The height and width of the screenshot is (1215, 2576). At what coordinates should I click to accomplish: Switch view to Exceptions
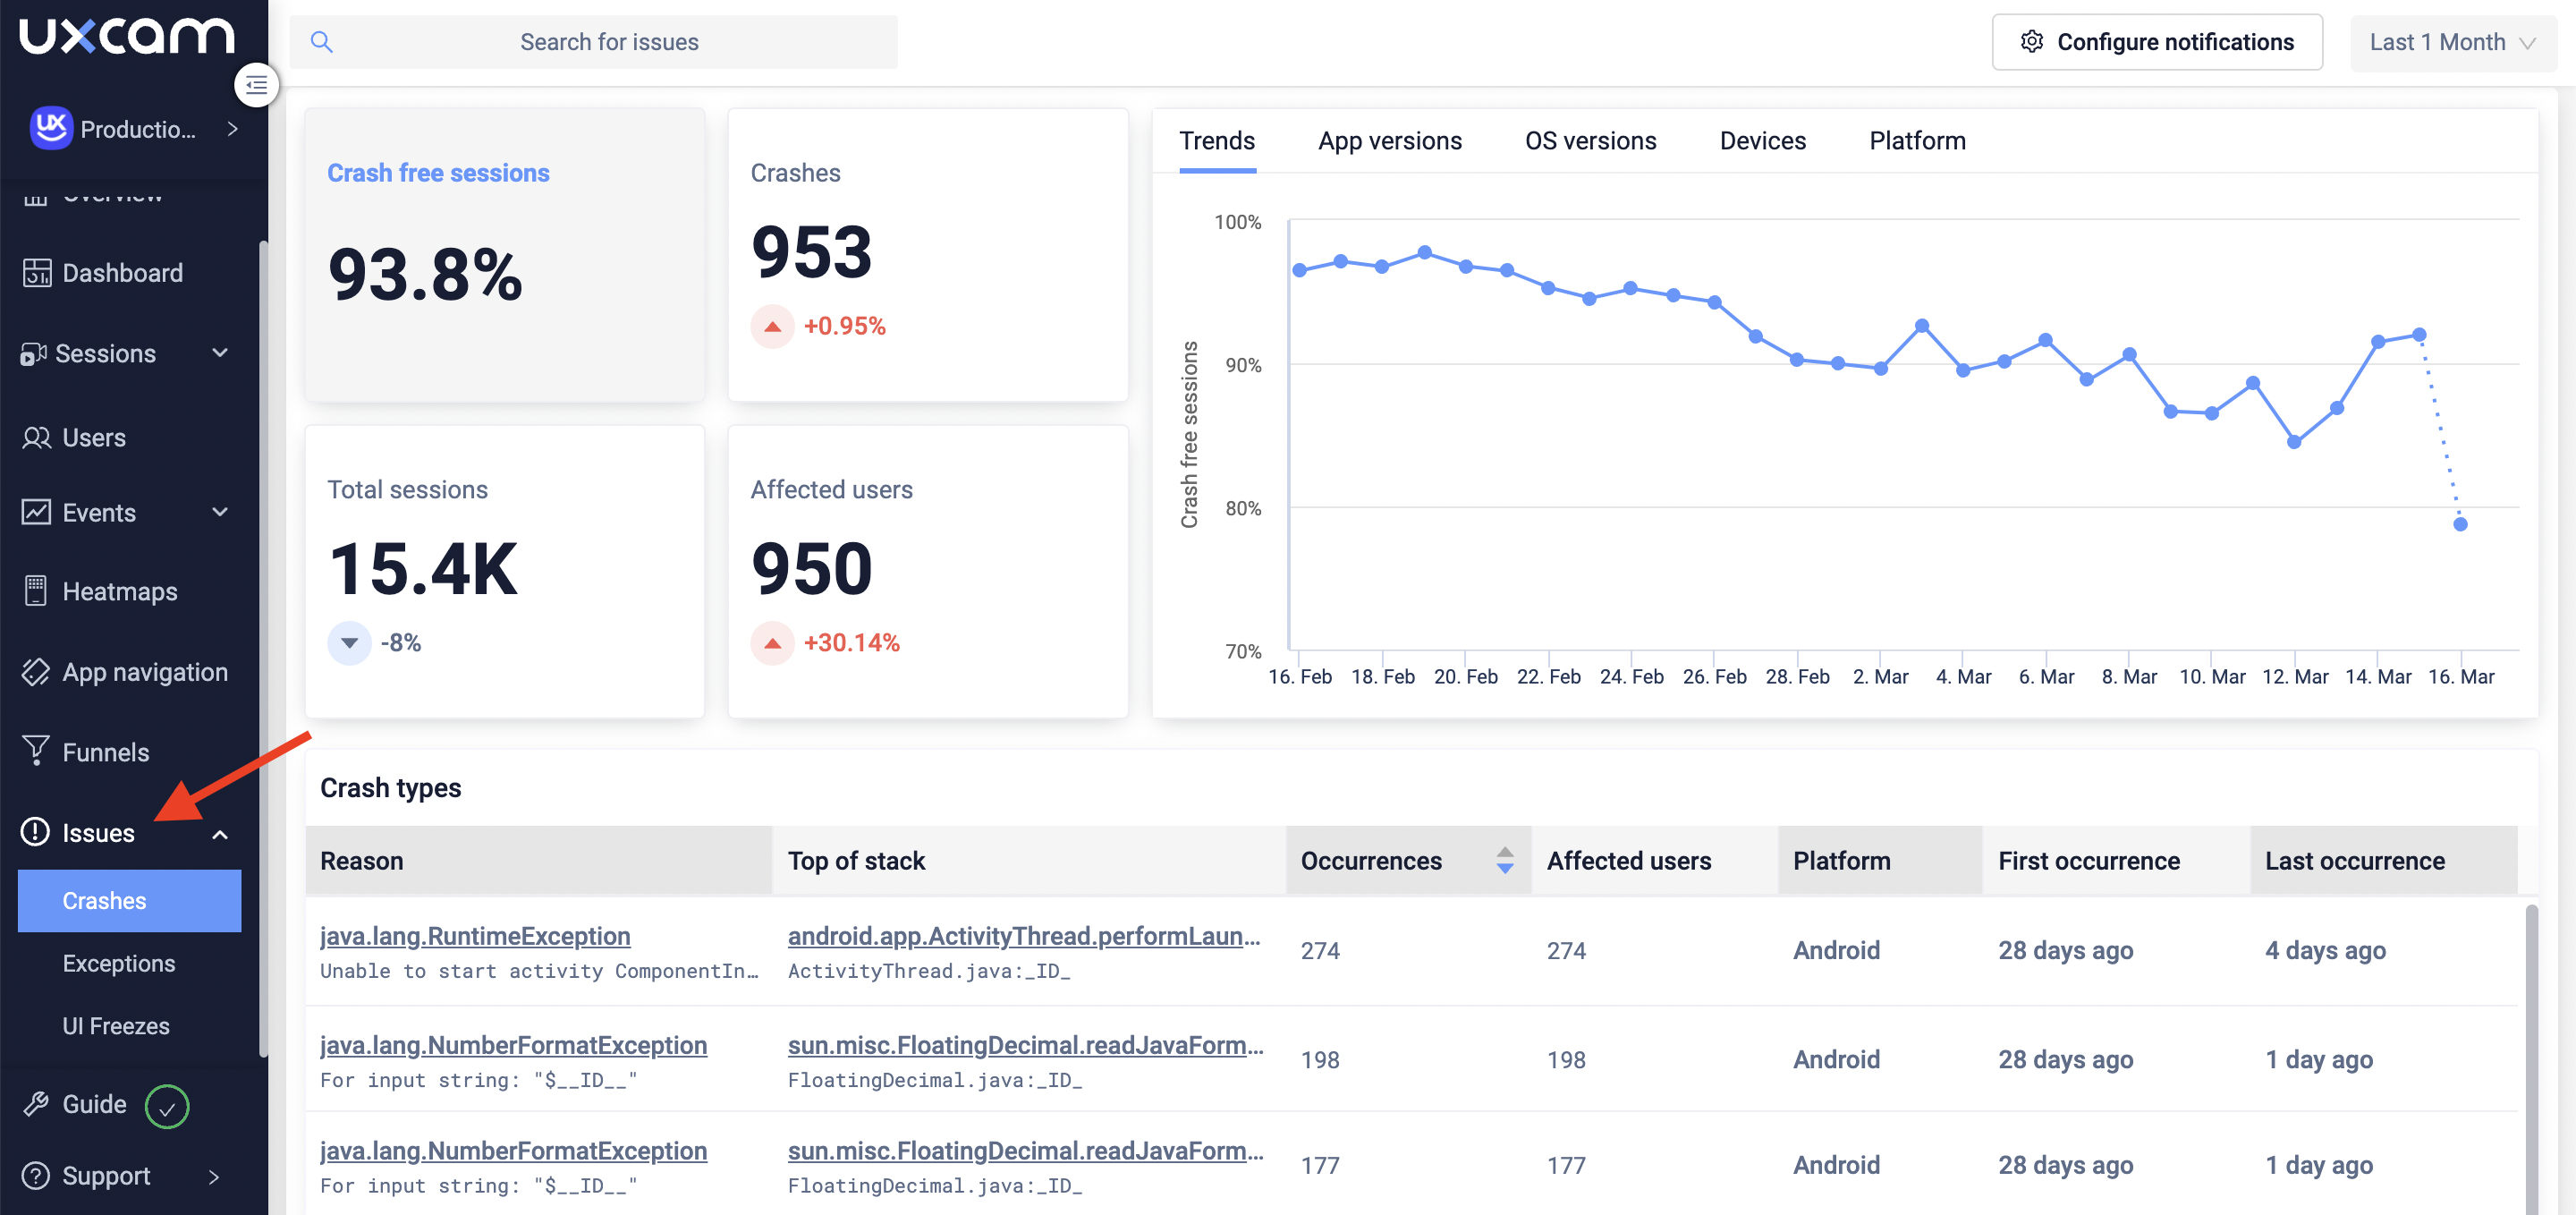pos(118,963)
